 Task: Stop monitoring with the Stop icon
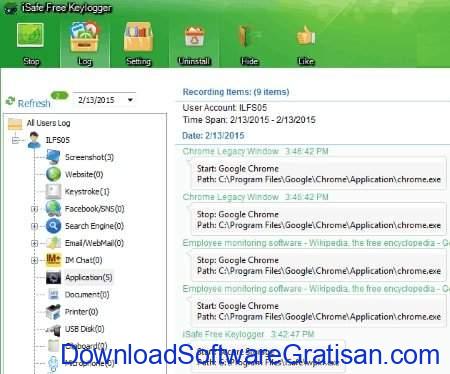tap(31, 44)
